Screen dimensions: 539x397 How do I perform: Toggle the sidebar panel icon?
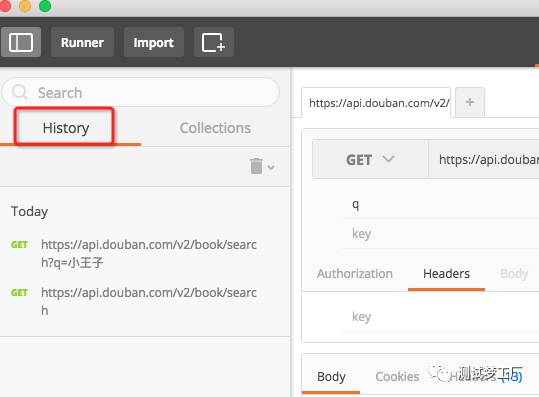click(21, 42)
